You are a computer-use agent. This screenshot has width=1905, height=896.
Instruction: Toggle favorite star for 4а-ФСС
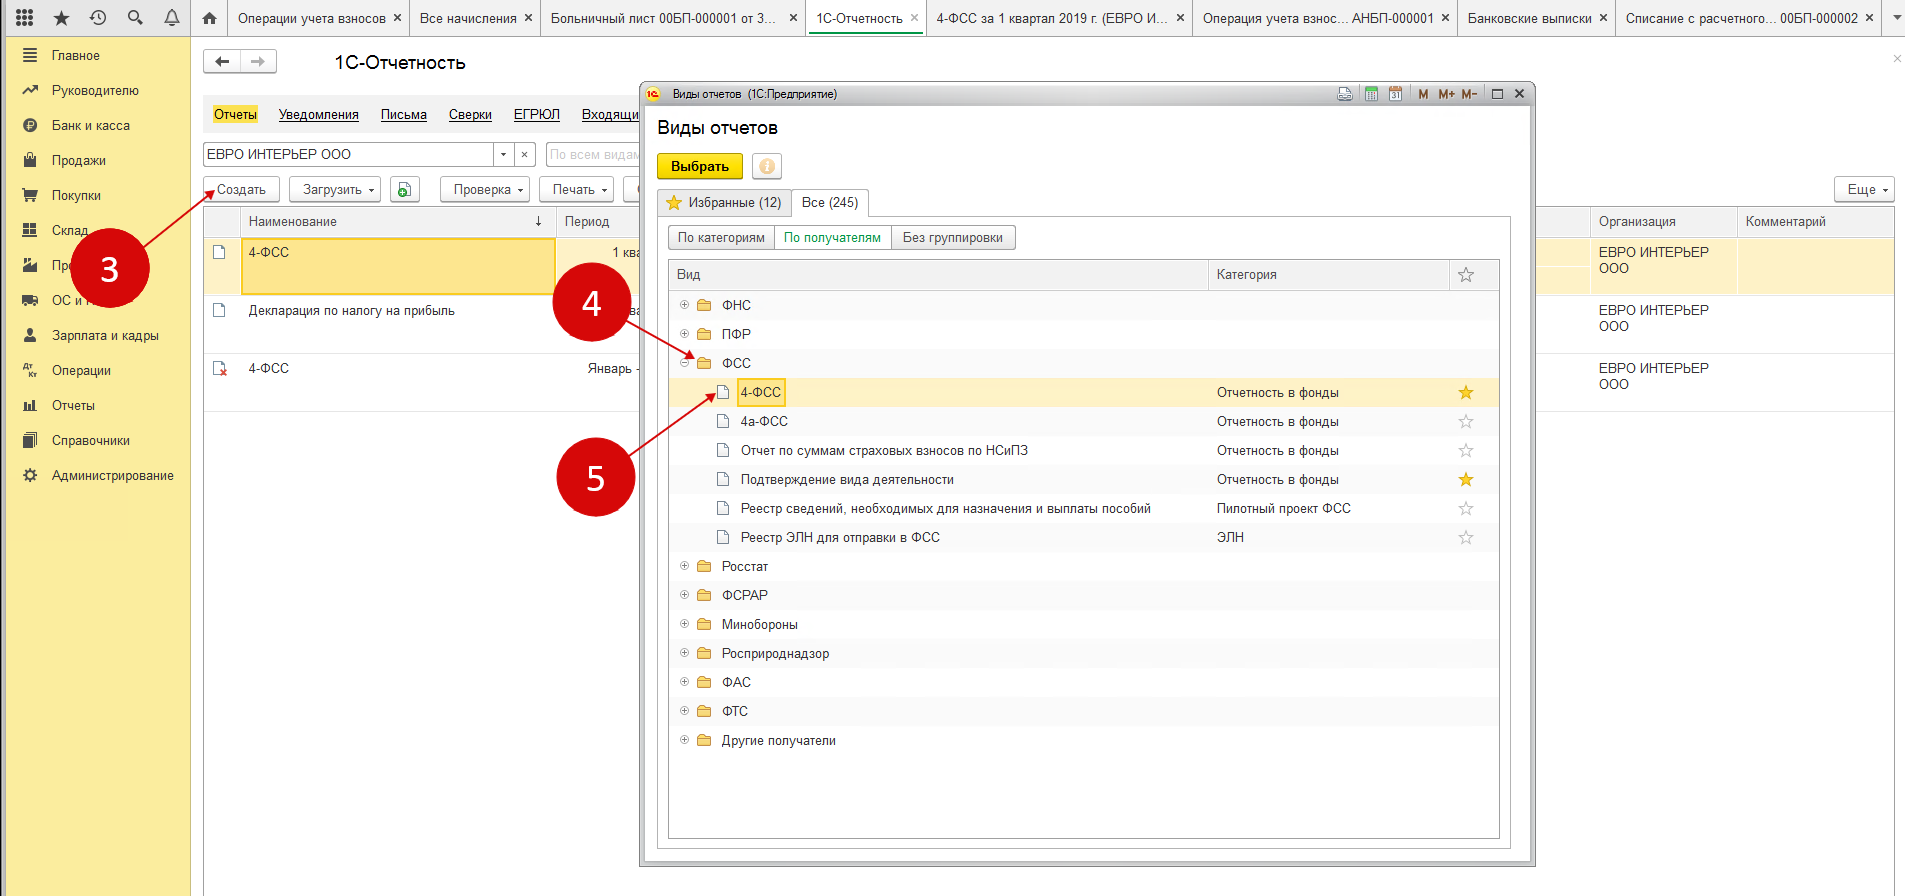[1466, 422]
